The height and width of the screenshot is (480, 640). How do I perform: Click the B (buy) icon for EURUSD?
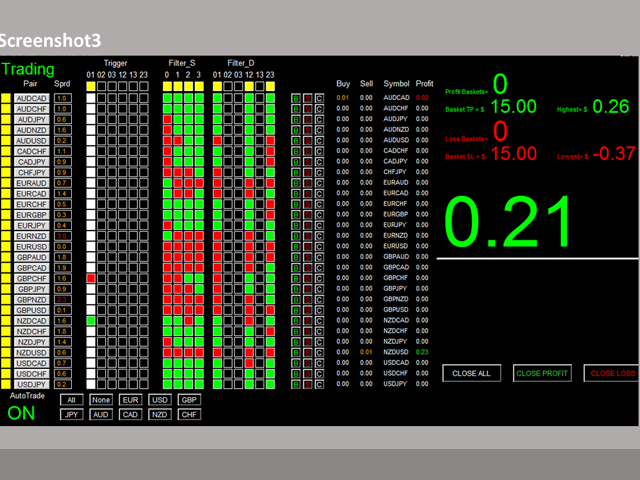pos(295,247)
